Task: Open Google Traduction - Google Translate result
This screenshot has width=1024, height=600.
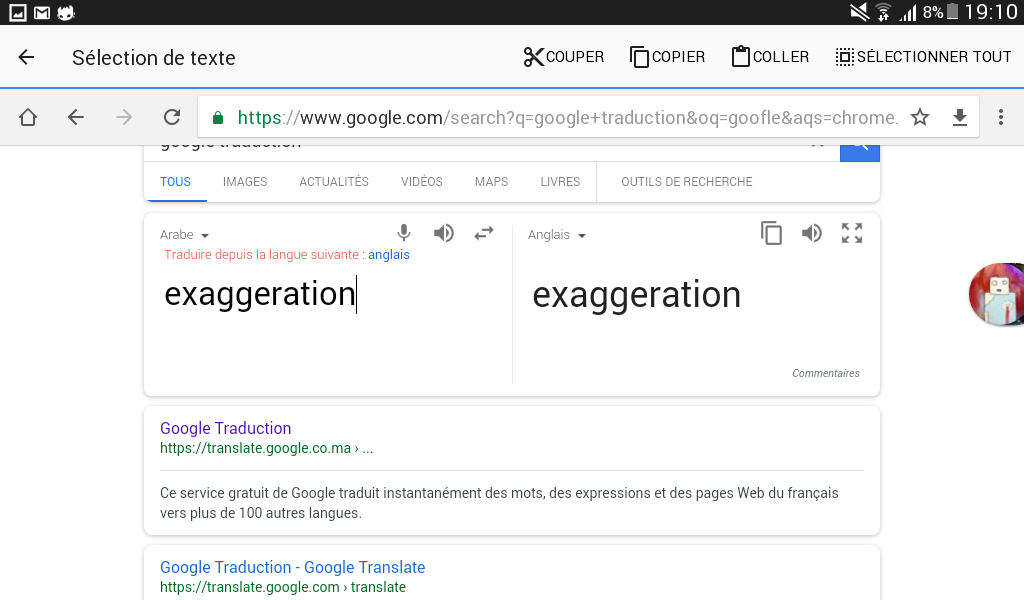Action: tap(293, 567)
